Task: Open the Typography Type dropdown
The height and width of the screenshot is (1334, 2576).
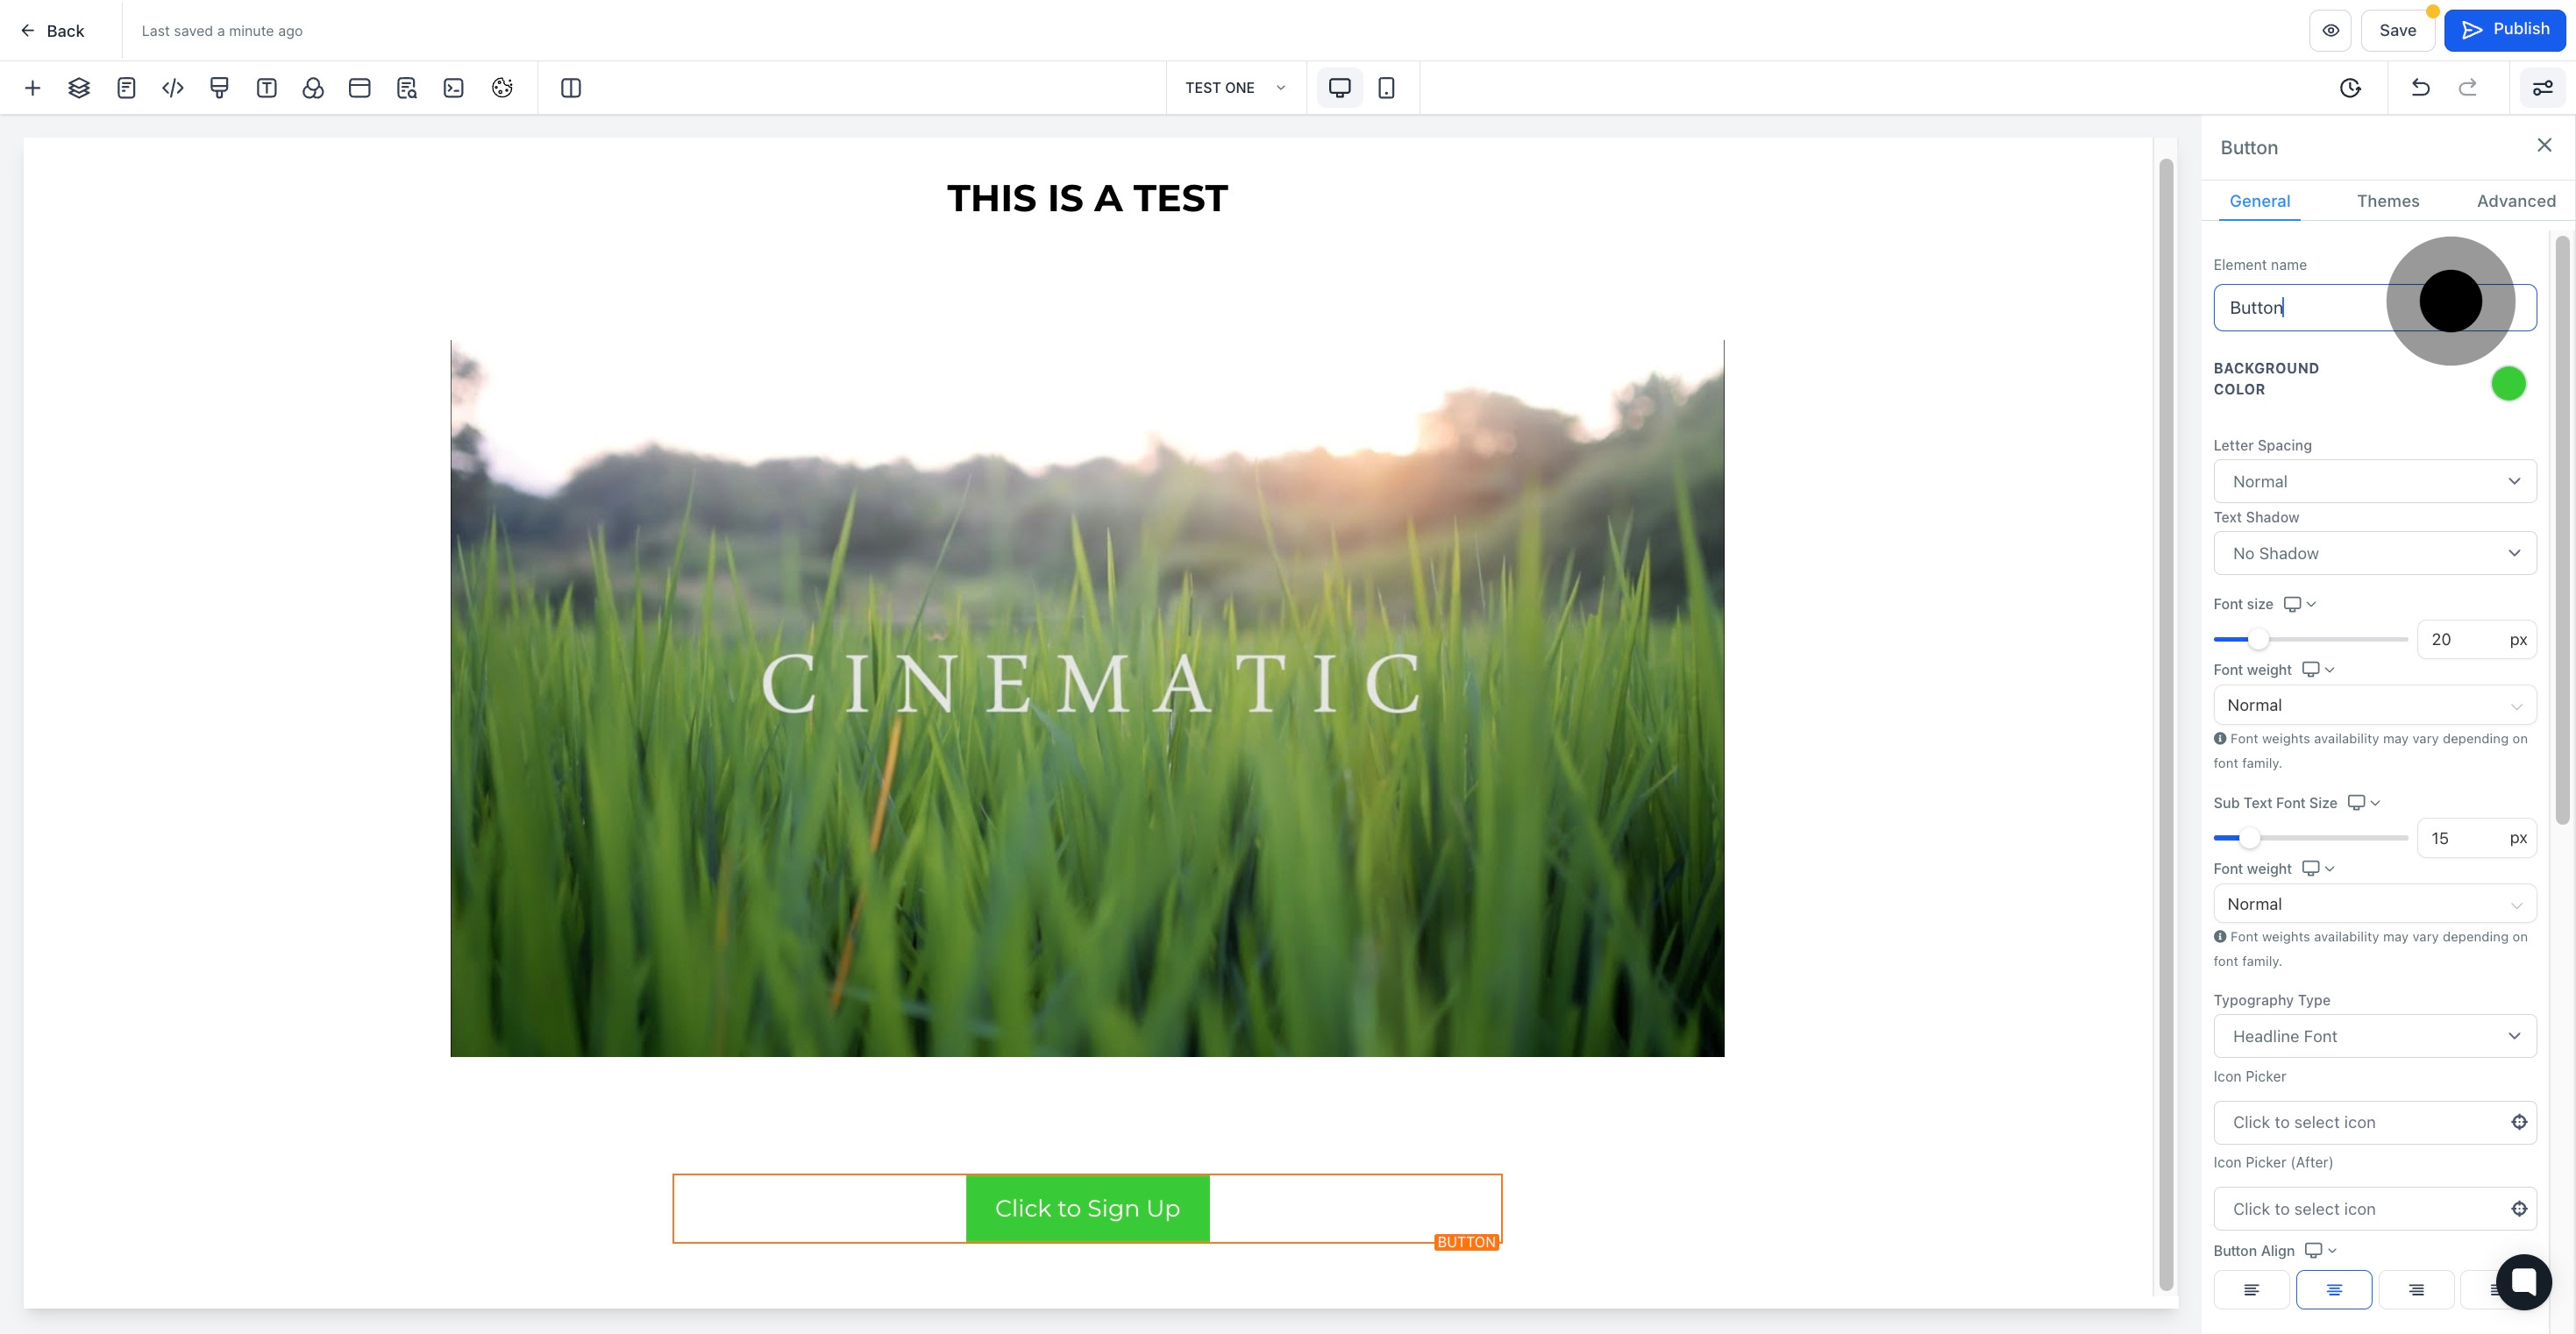Action: click(x=2374, y=1037)
